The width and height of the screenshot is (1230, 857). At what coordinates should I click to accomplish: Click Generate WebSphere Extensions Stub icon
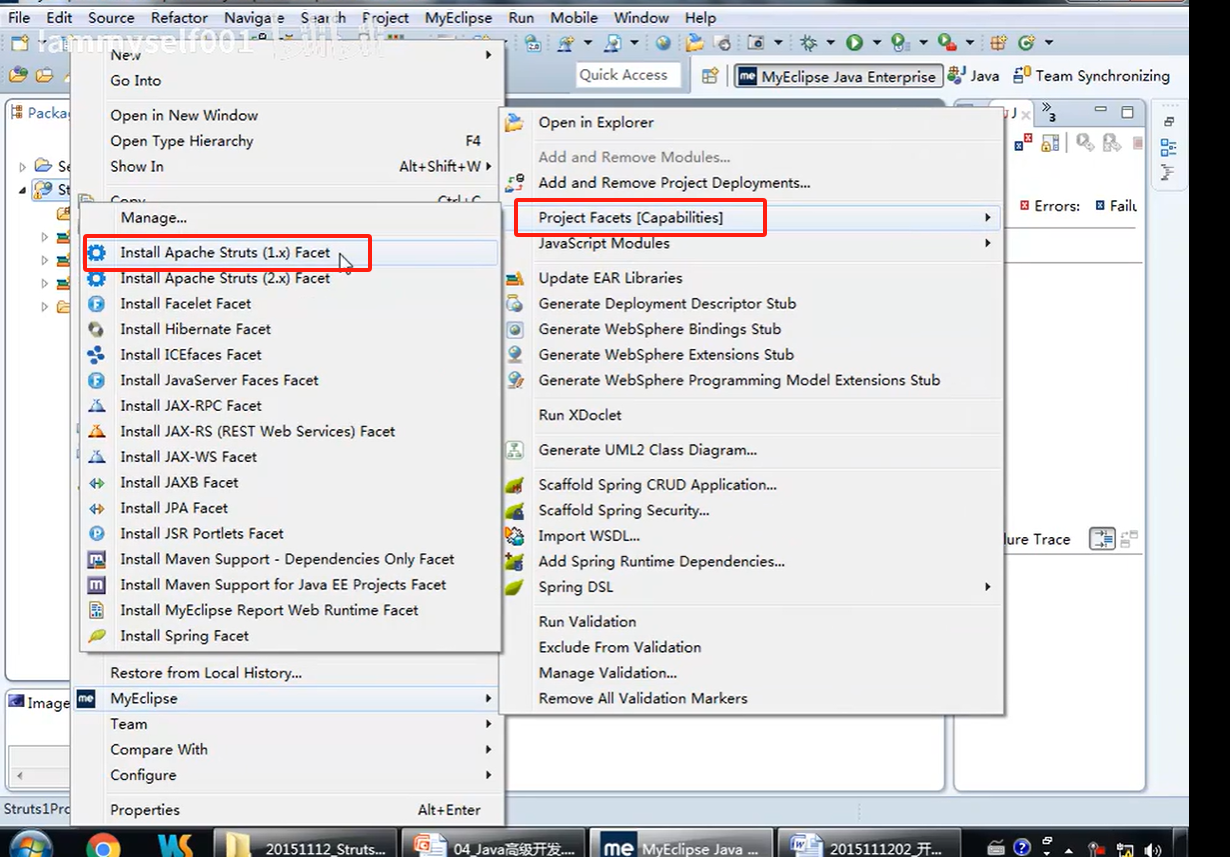point(515,355)
